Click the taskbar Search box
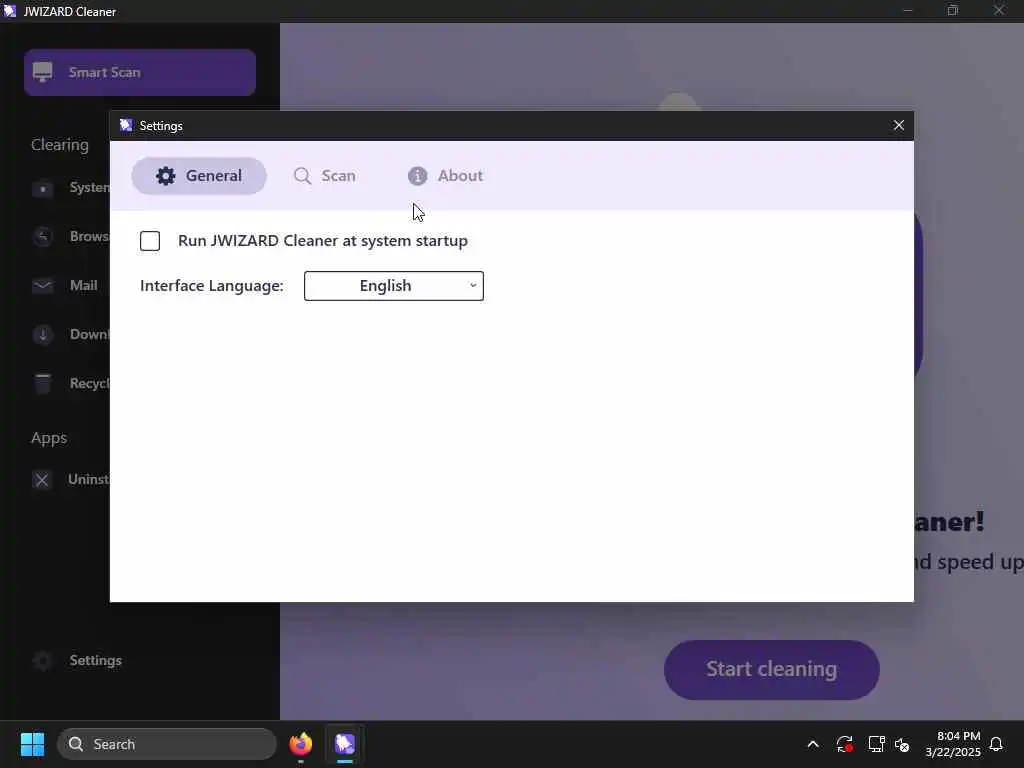 pos(167,744)
